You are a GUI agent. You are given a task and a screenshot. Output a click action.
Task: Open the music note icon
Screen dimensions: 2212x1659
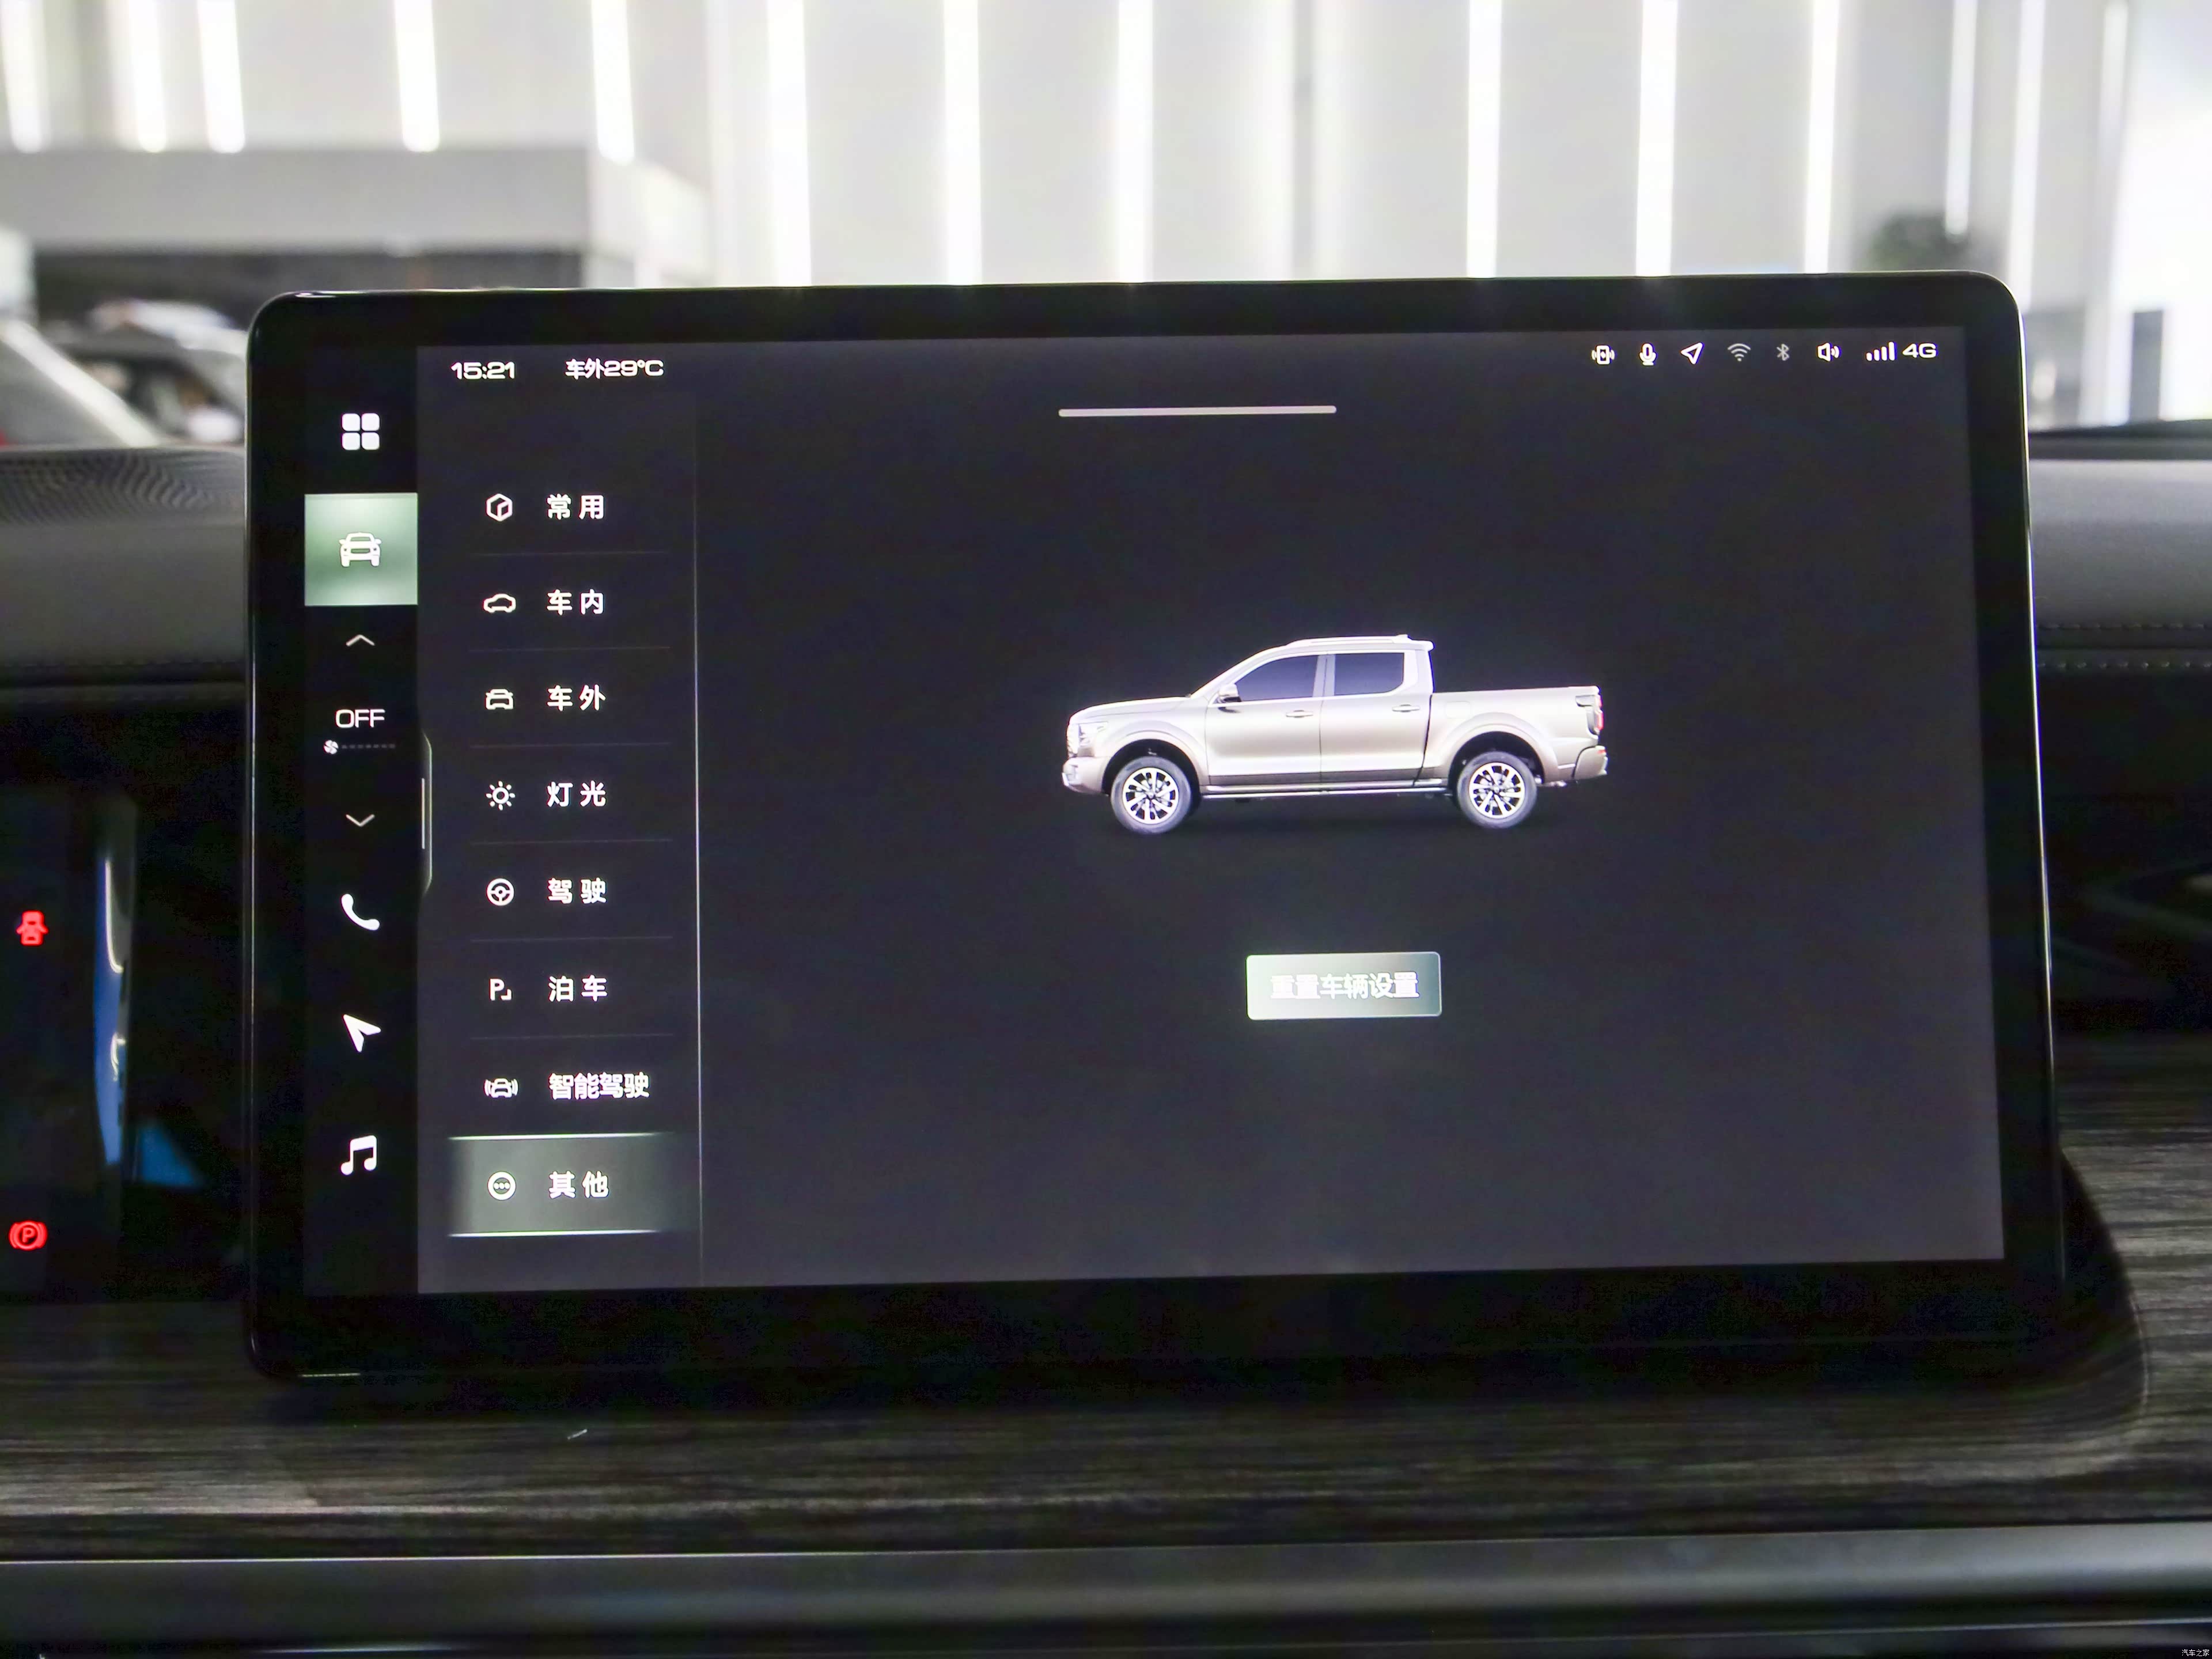coord(359,1155)
